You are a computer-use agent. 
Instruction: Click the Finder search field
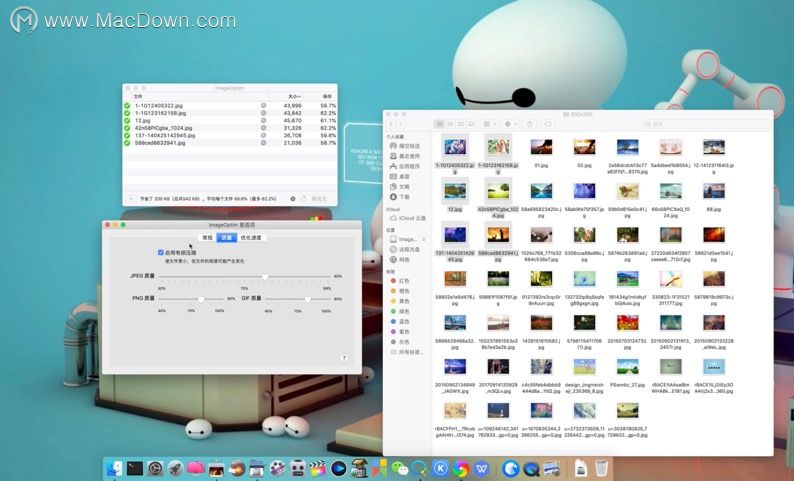coord(705,124)
